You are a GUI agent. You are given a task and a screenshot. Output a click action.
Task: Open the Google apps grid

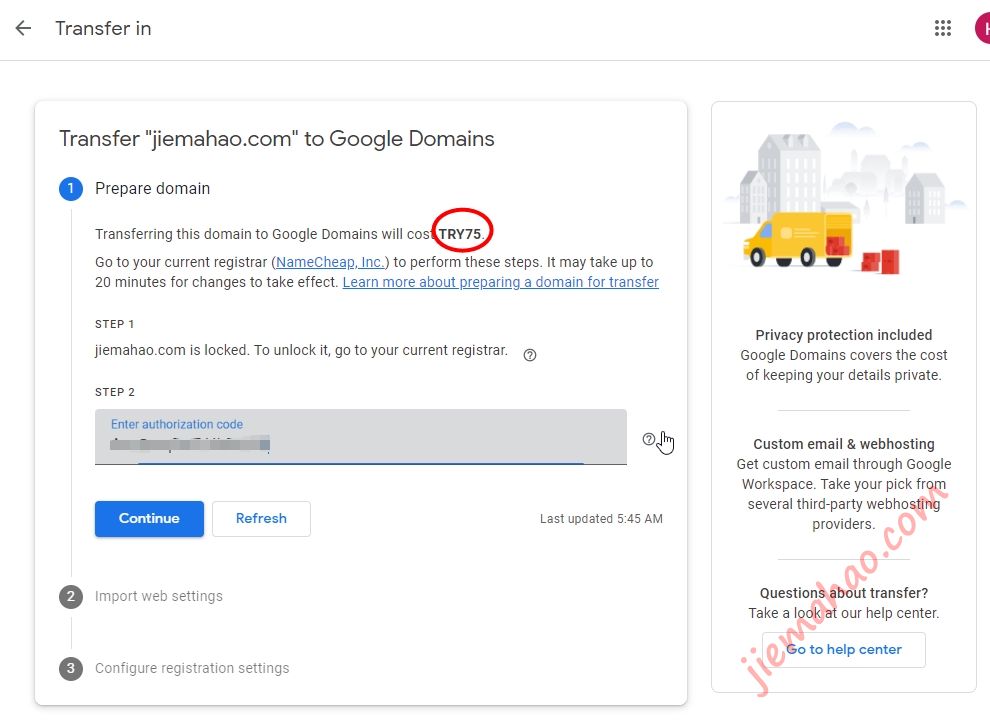(x=942, y=28)
